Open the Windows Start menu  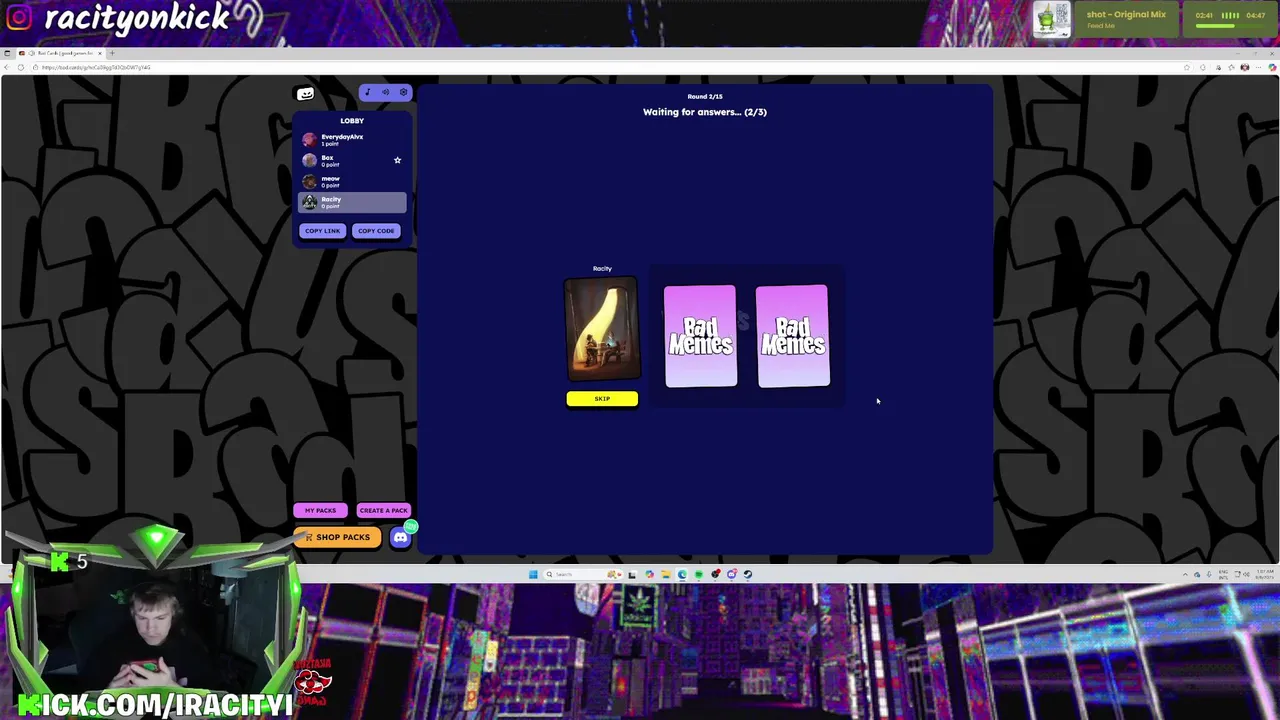533,574
